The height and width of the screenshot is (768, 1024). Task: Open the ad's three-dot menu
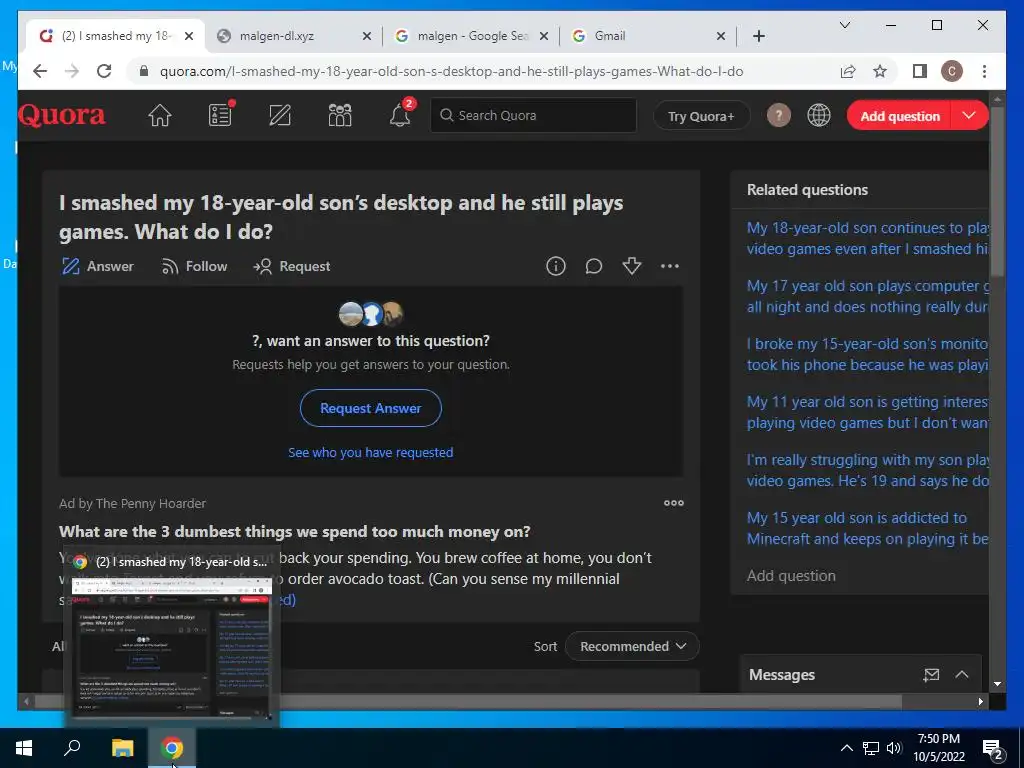(673, 502)
